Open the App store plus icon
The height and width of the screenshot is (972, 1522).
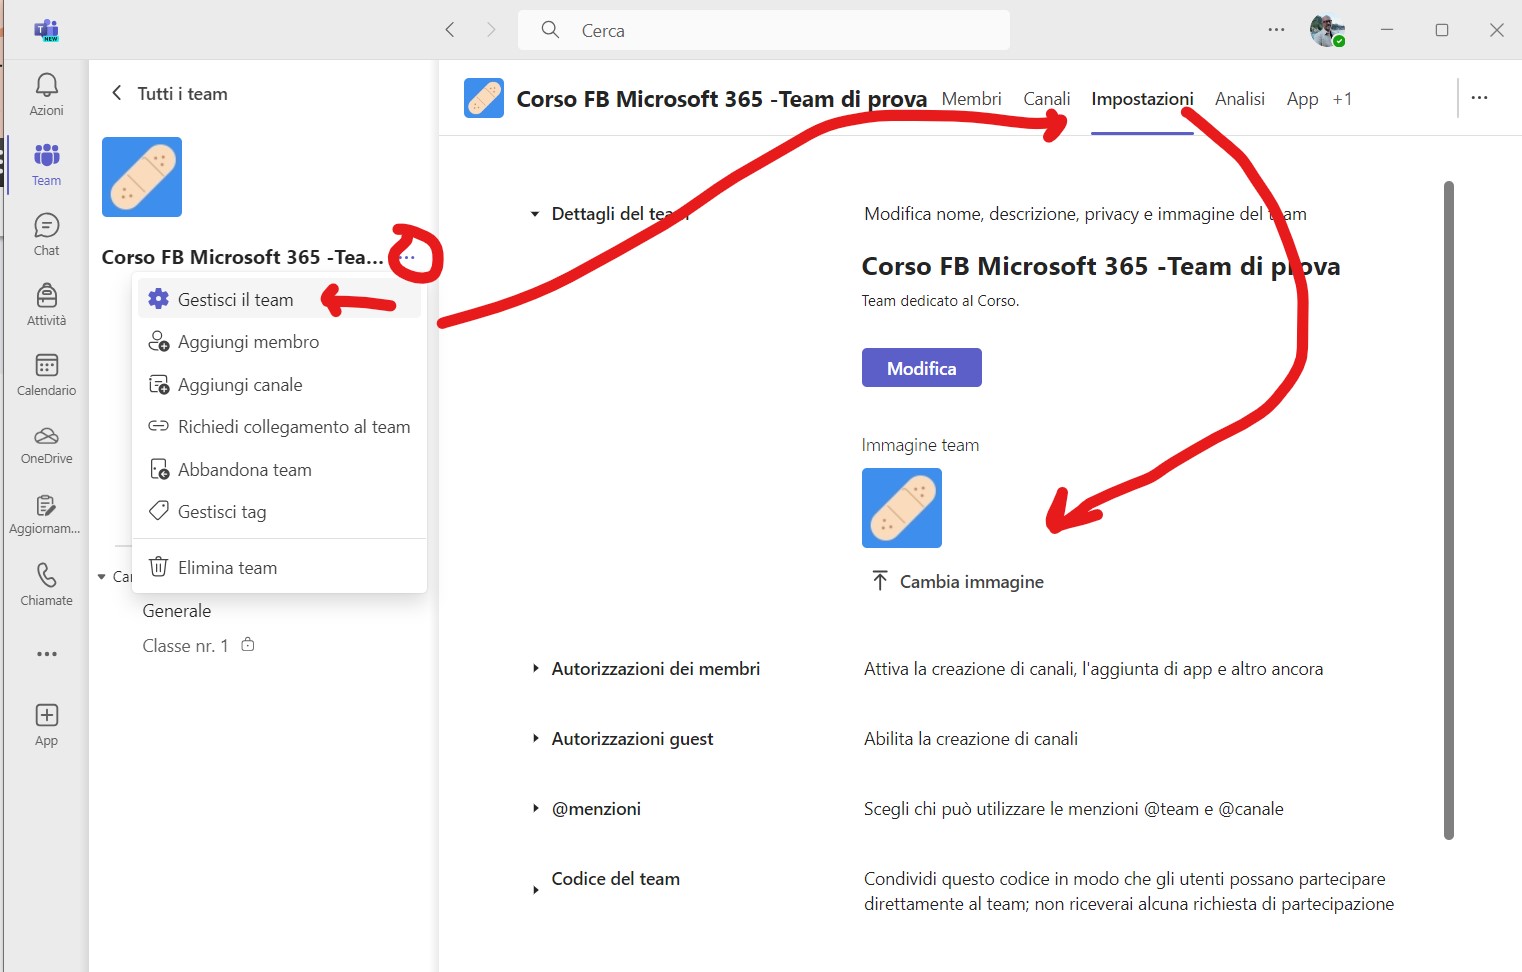[x=46, y=724]
